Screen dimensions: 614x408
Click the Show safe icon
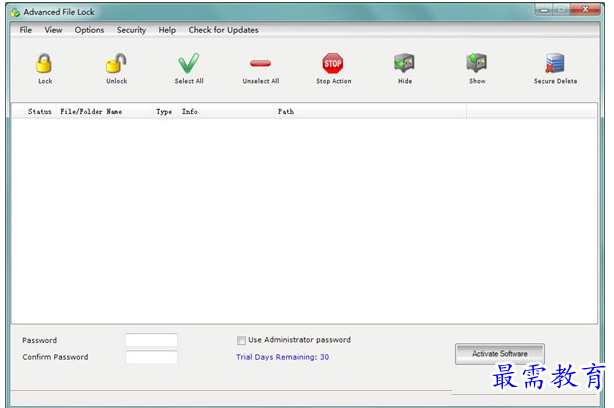pyautogui.click(x=477, y=63)
